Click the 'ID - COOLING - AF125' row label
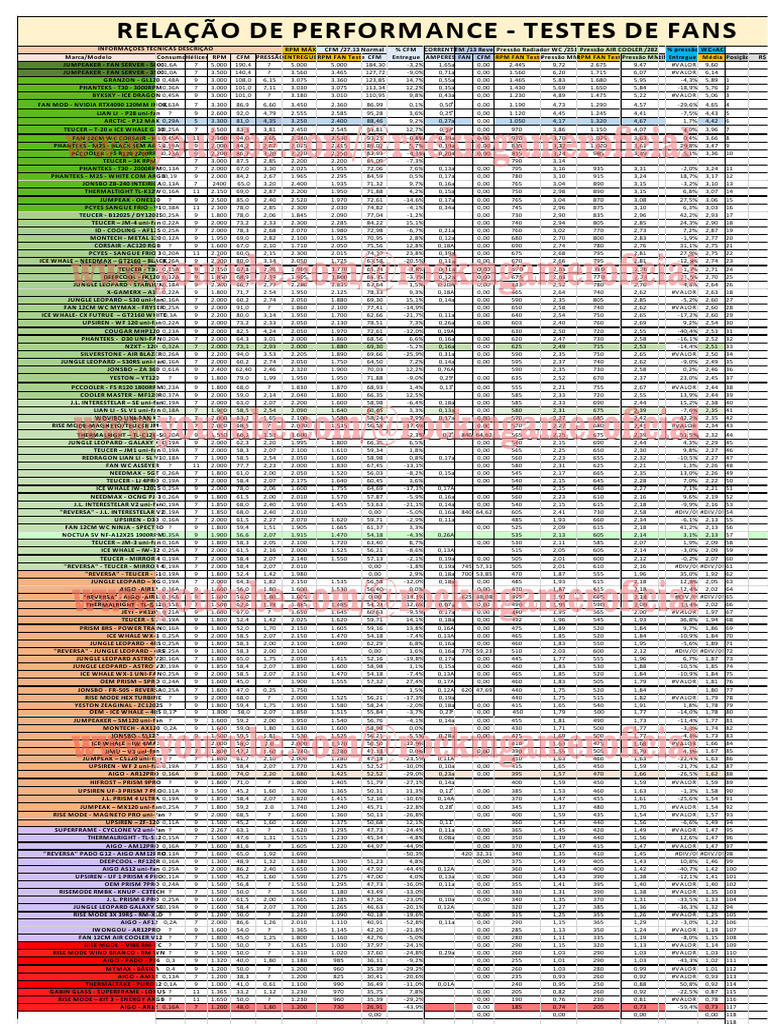The image size is (768, 1024). [127, 231]
